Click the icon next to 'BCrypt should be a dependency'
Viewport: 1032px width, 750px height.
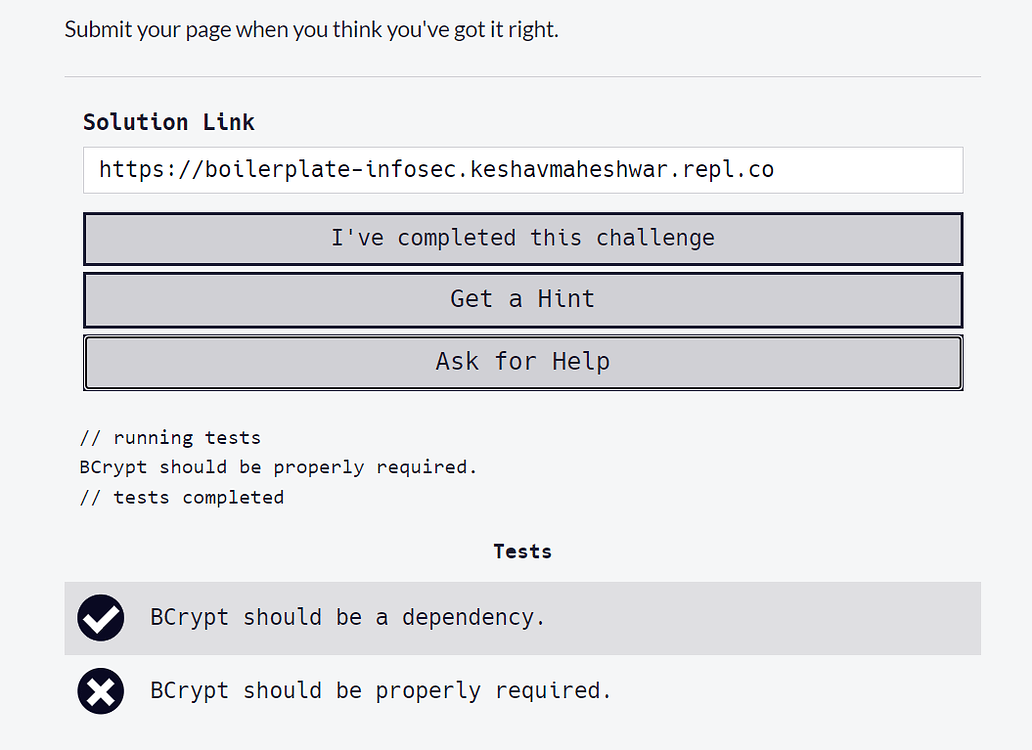click(100, 618)
